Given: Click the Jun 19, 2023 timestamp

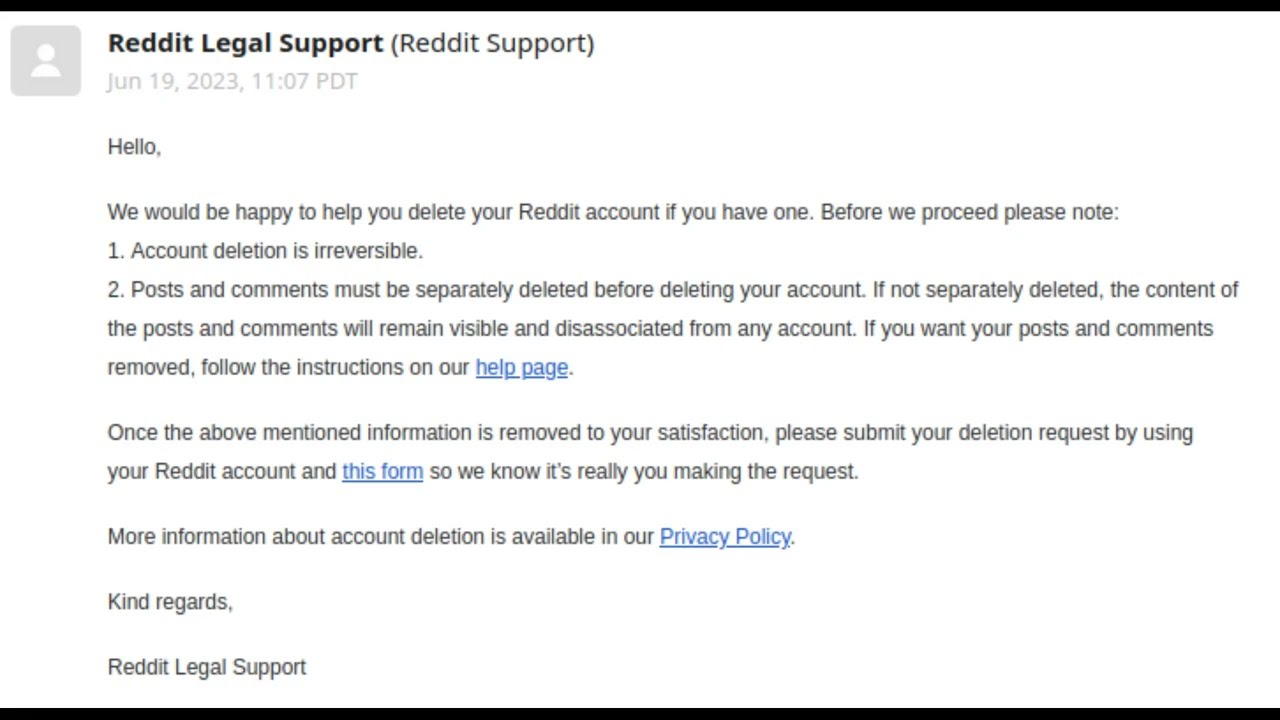Looking at the screenshot, I should (232, 81).
